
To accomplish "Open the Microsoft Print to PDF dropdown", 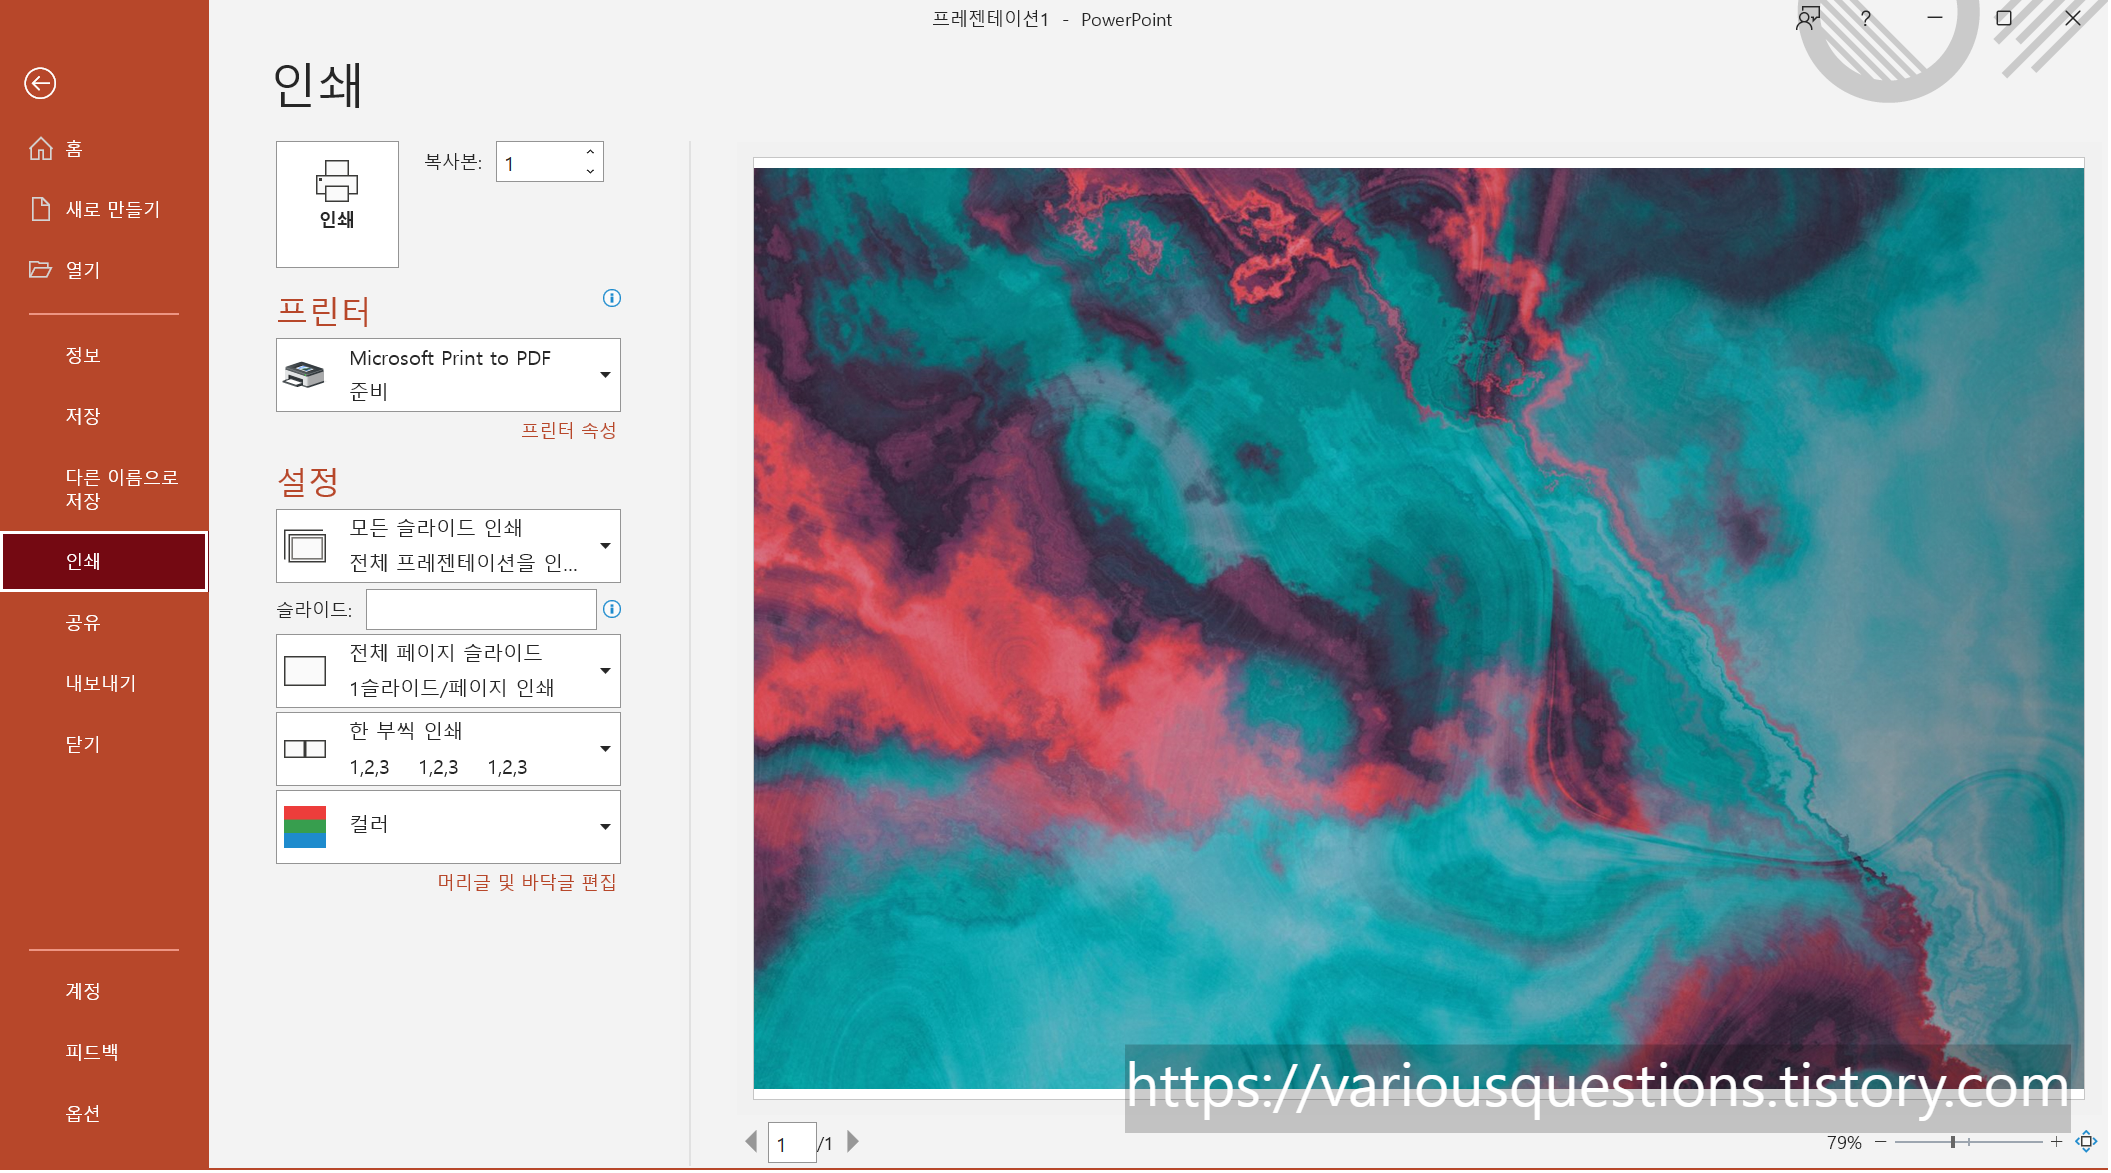I will click(448, 375).
